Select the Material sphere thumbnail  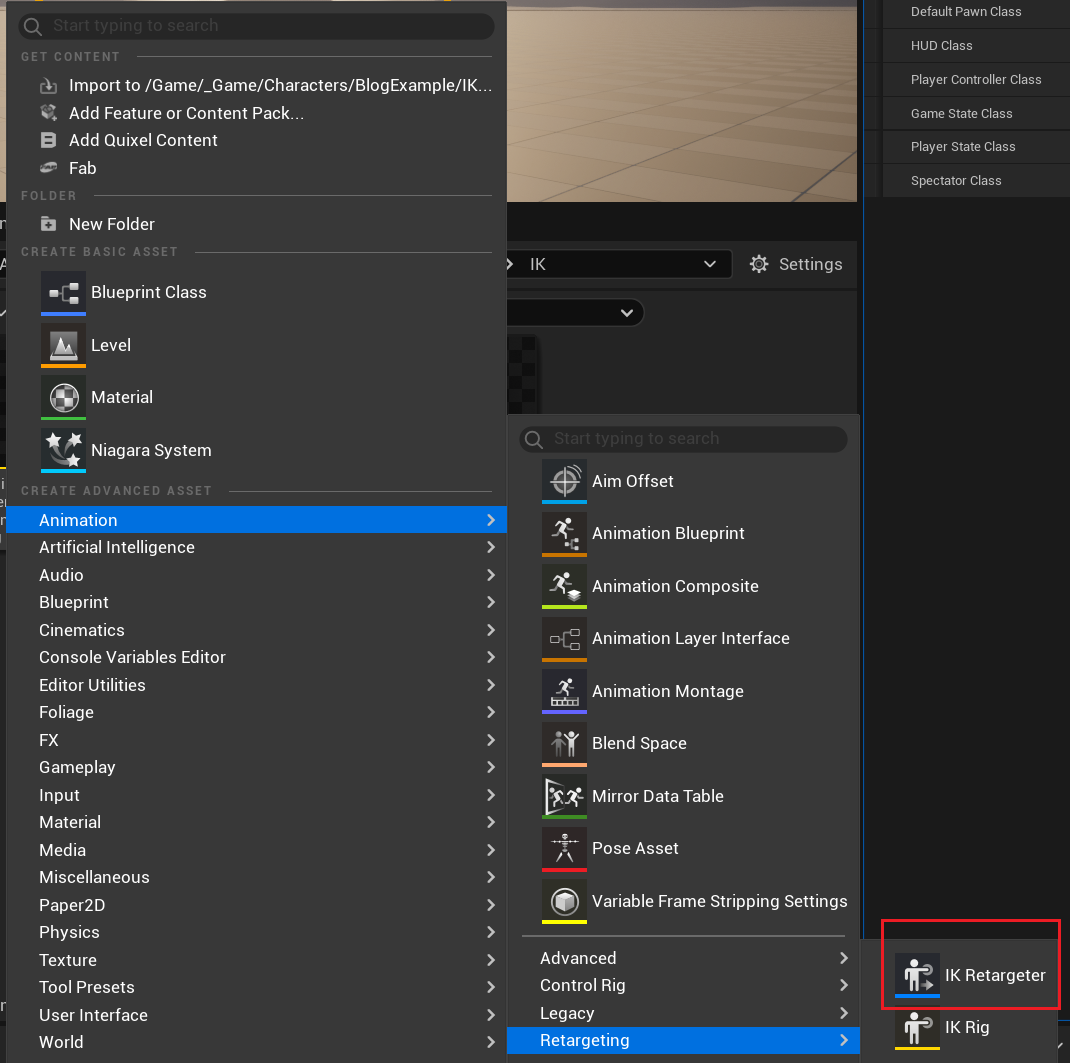63,397
